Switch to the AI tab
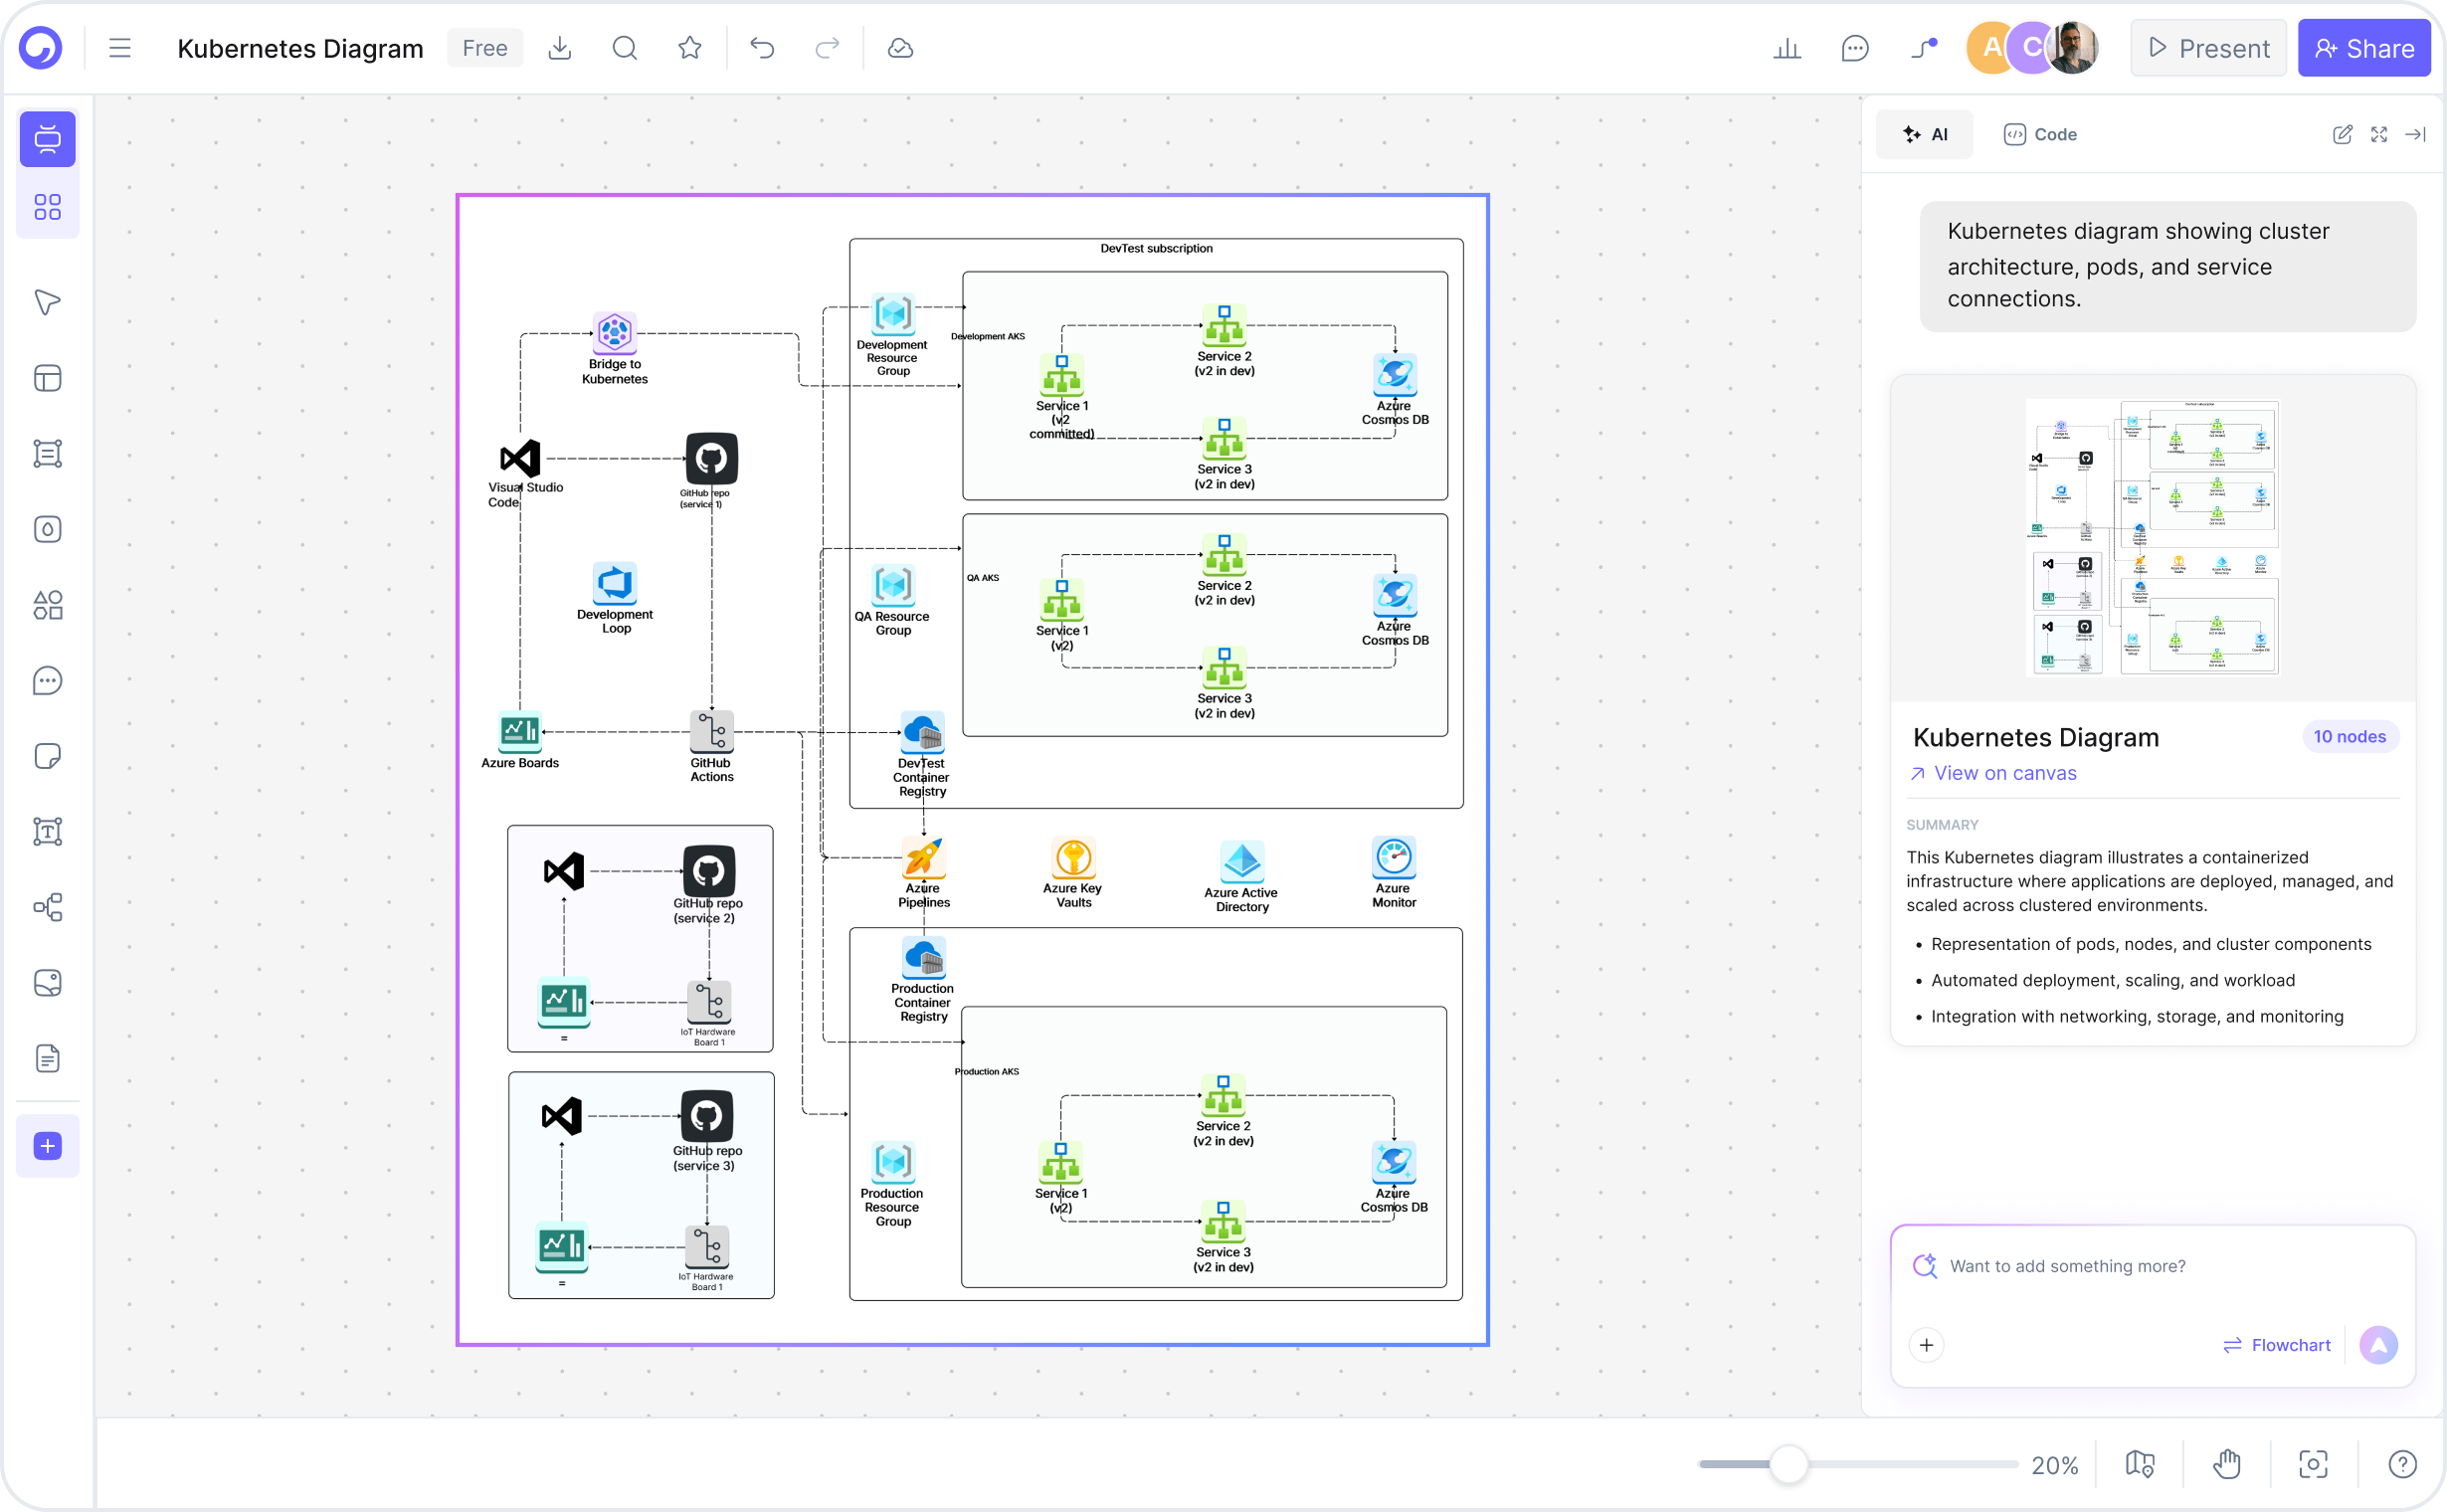The width and height of the screenshot is (2447, 1512). [x=1925, y=134]
